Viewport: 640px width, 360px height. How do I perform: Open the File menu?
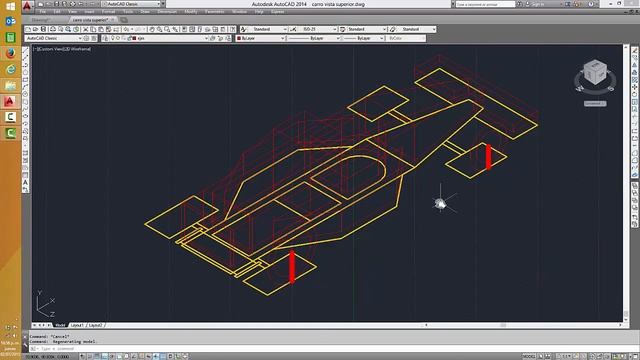click(x=42, y=12)
